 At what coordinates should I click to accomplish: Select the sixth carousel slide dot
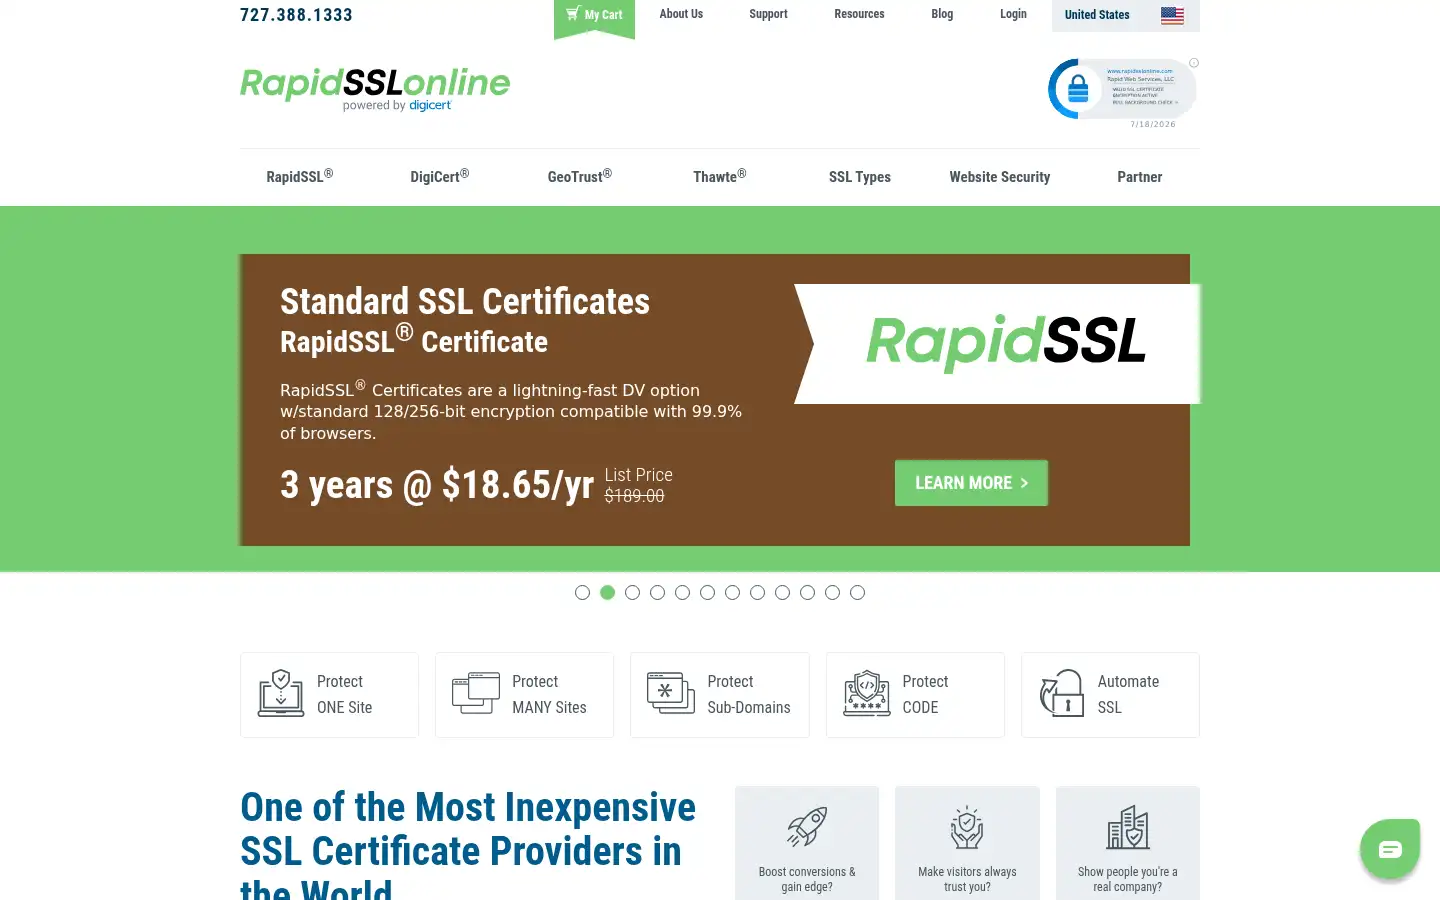(x=707, y=593)
